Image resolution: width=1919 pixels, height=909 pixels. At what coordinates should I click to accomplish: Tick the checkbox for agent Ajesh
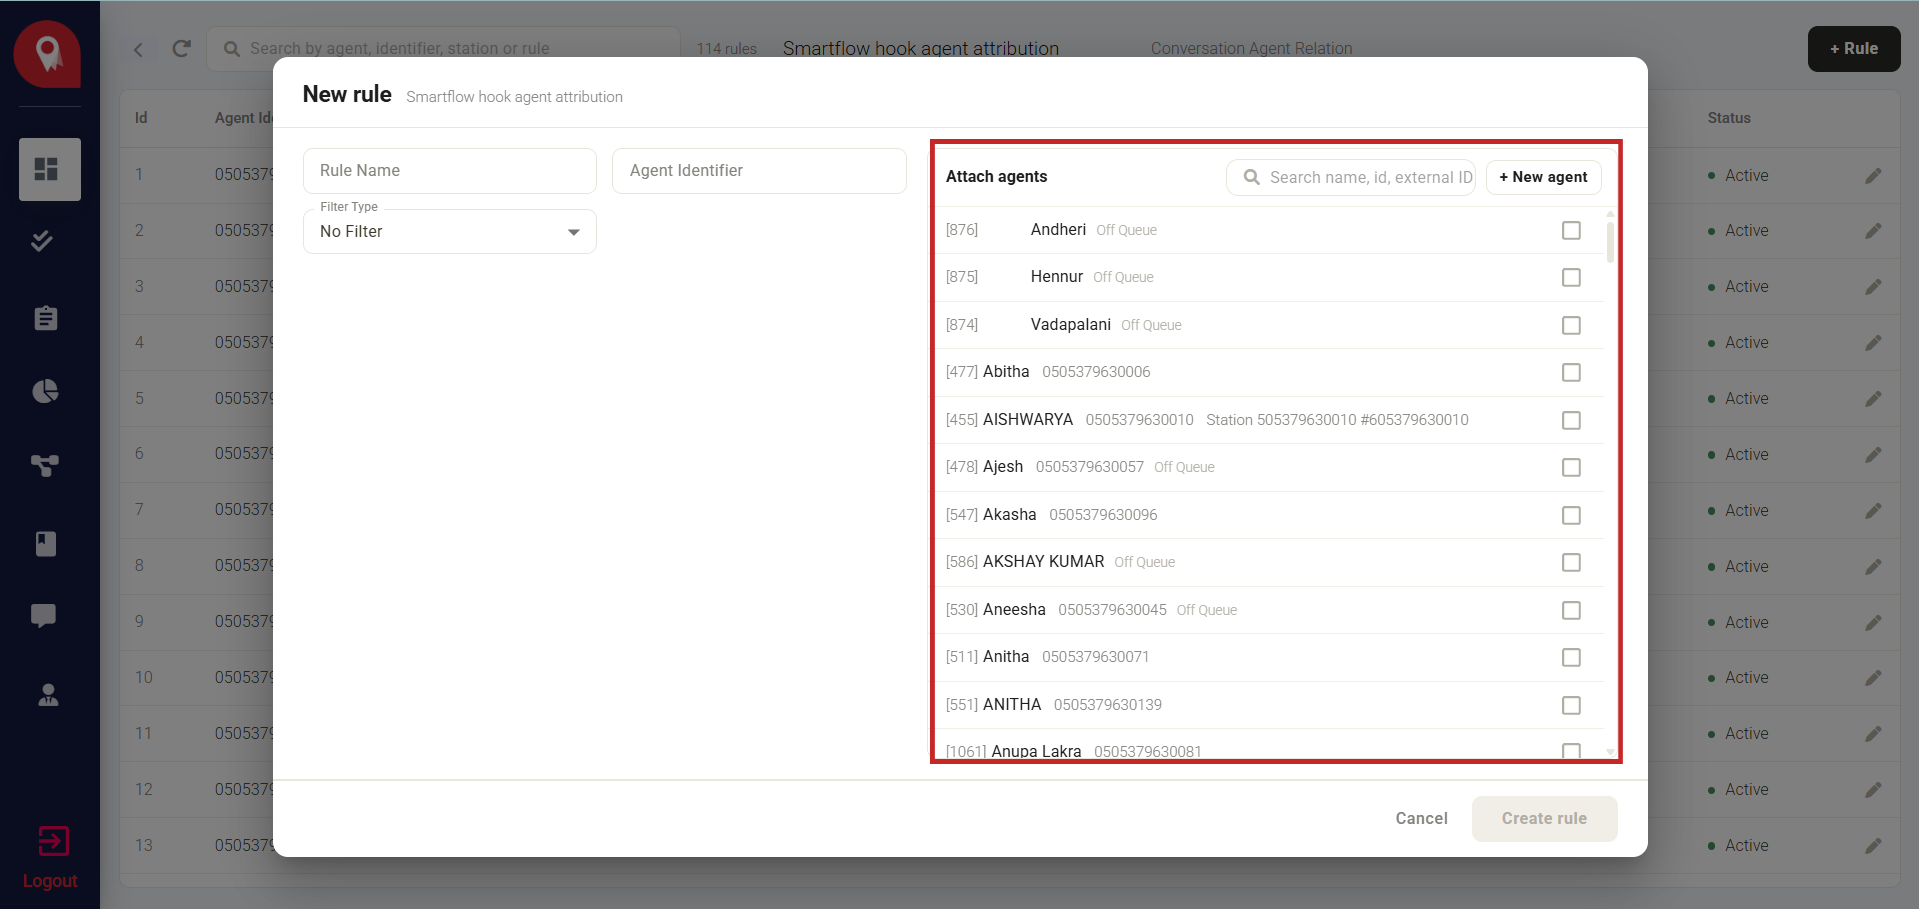[1571, 467]
